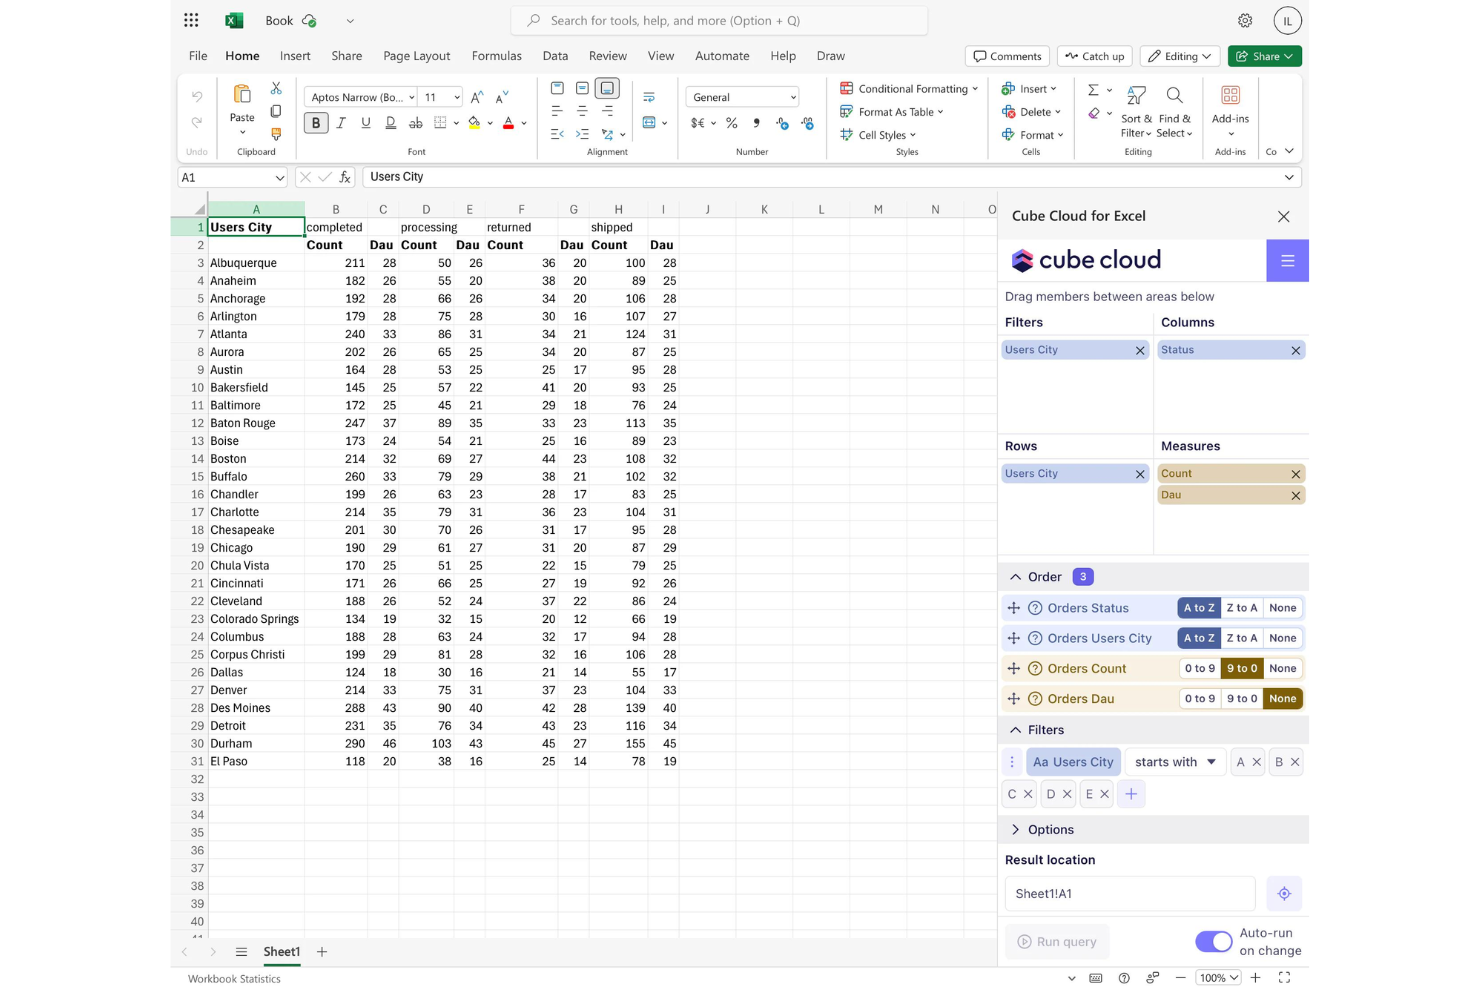Open the font color A swatch
This screenshot has height=987, width=1480.
click(508, 123)
